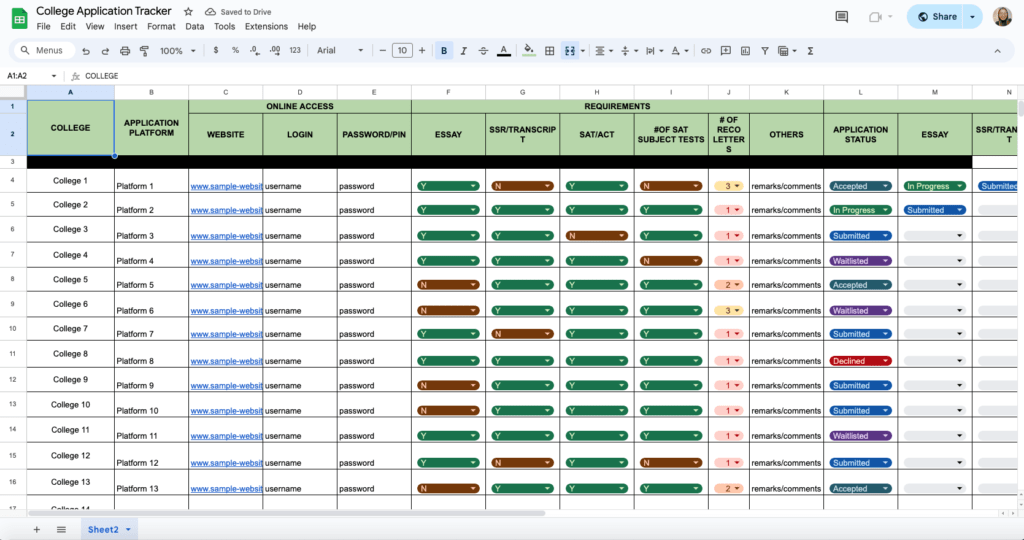Toggle bold formatting button
Screen dimensions: 1024x540
[x=444, y=51]
